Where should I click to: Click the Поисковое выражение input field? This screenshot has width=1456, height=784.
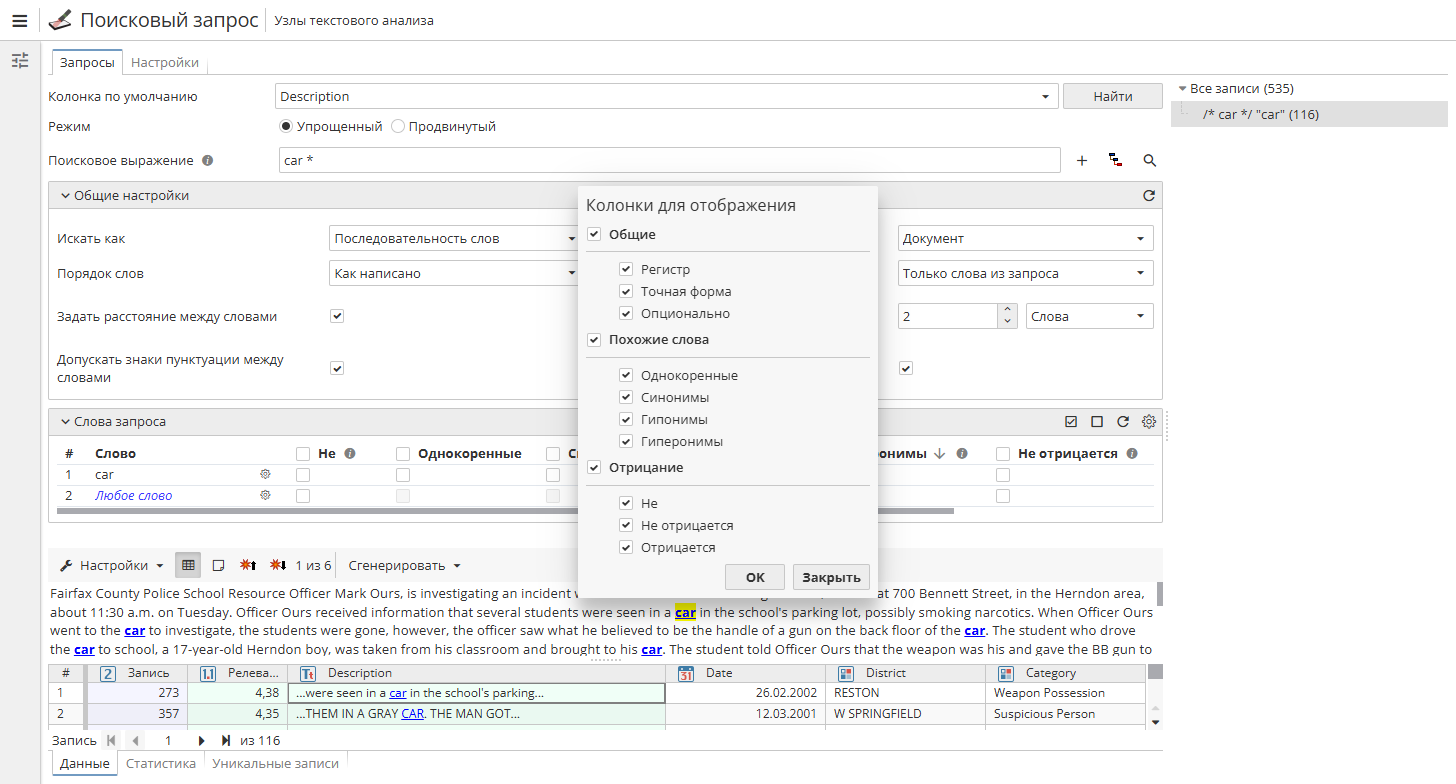click(669, 160)
